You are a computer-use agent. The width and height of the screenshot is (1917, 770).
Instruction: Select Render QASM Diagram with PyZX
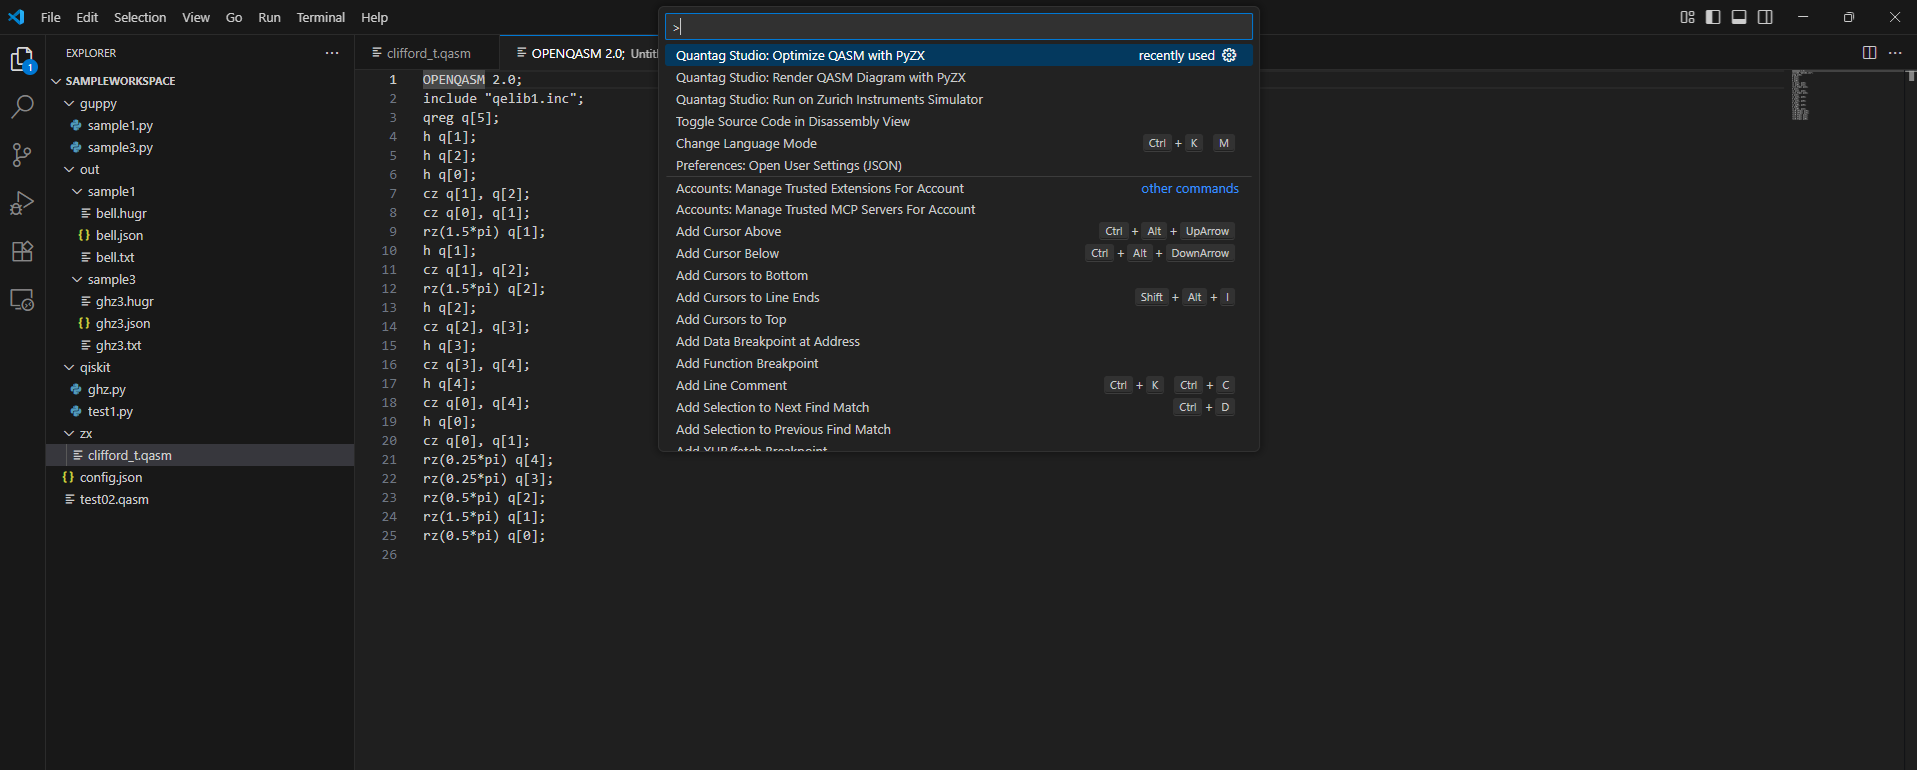[x=820, y=78]
